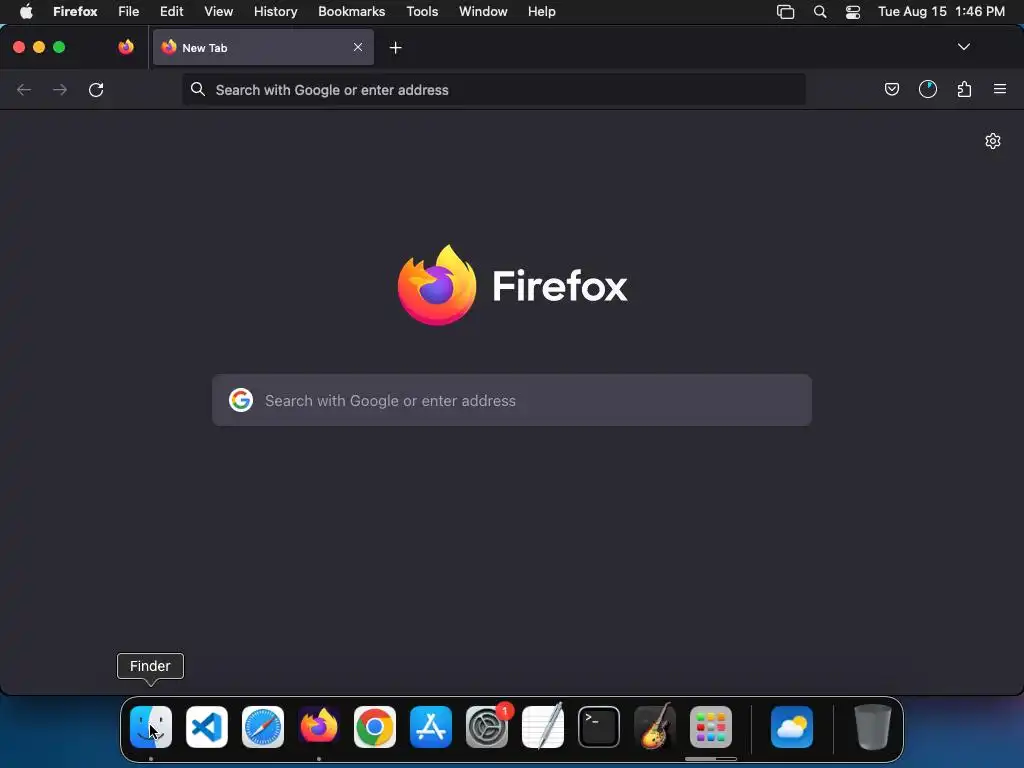Open Control Center in menu bar
The width and height of the screenshot is (1024, 768).
pos(853,12)
